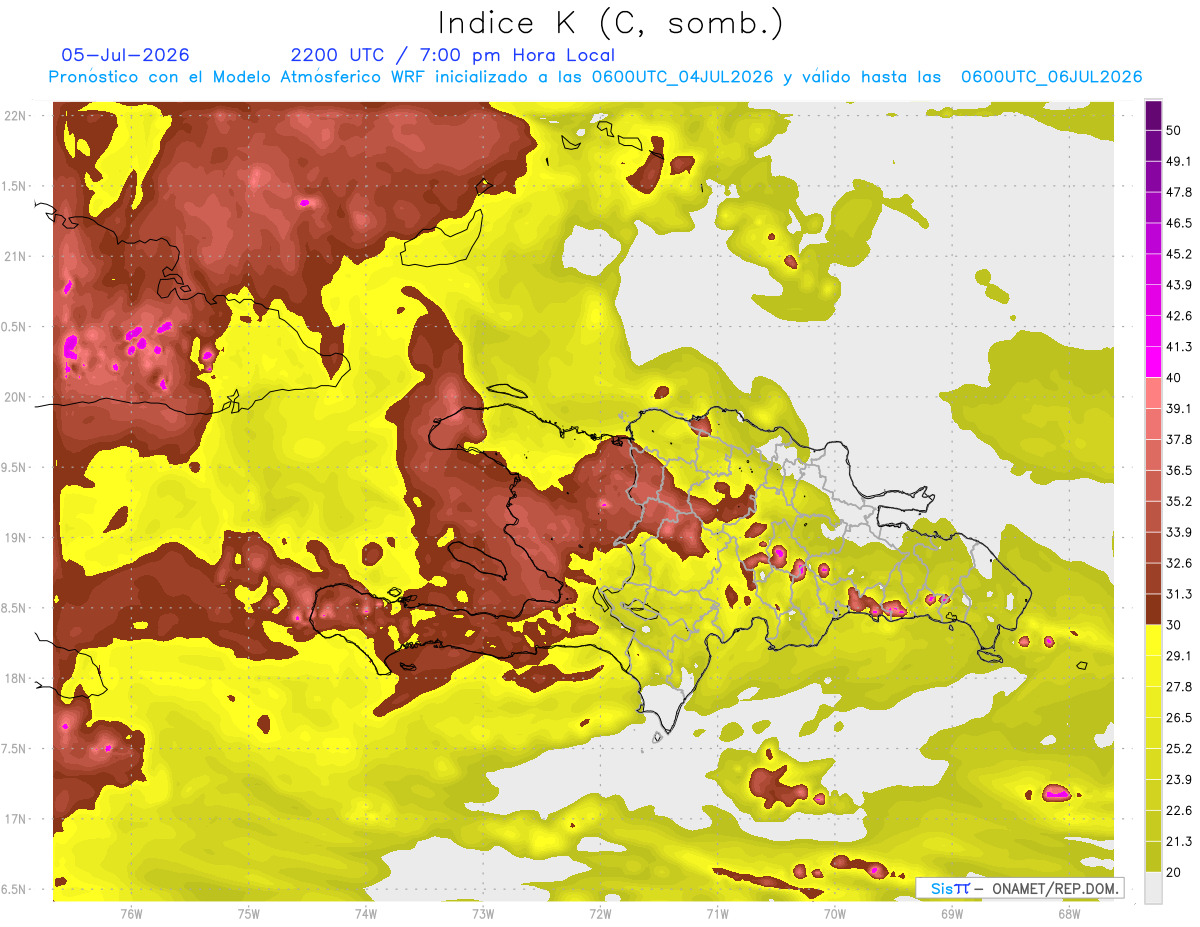This screenshot has height=927, width=1200.
Task: Click the gray swatch below 20
Action: 1153,888
